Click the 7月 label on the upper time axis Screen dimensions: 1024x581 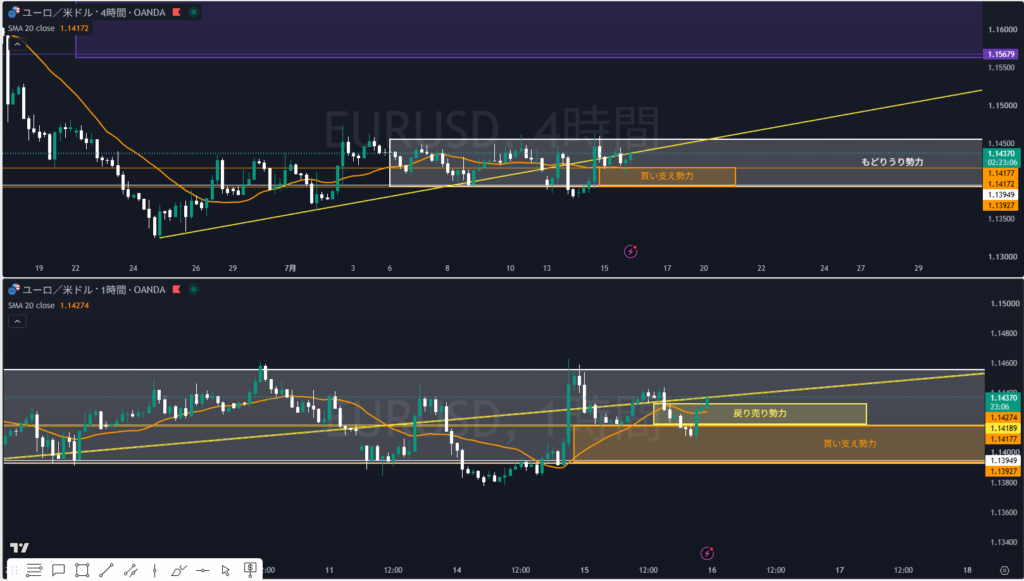(x=290, y=268)
